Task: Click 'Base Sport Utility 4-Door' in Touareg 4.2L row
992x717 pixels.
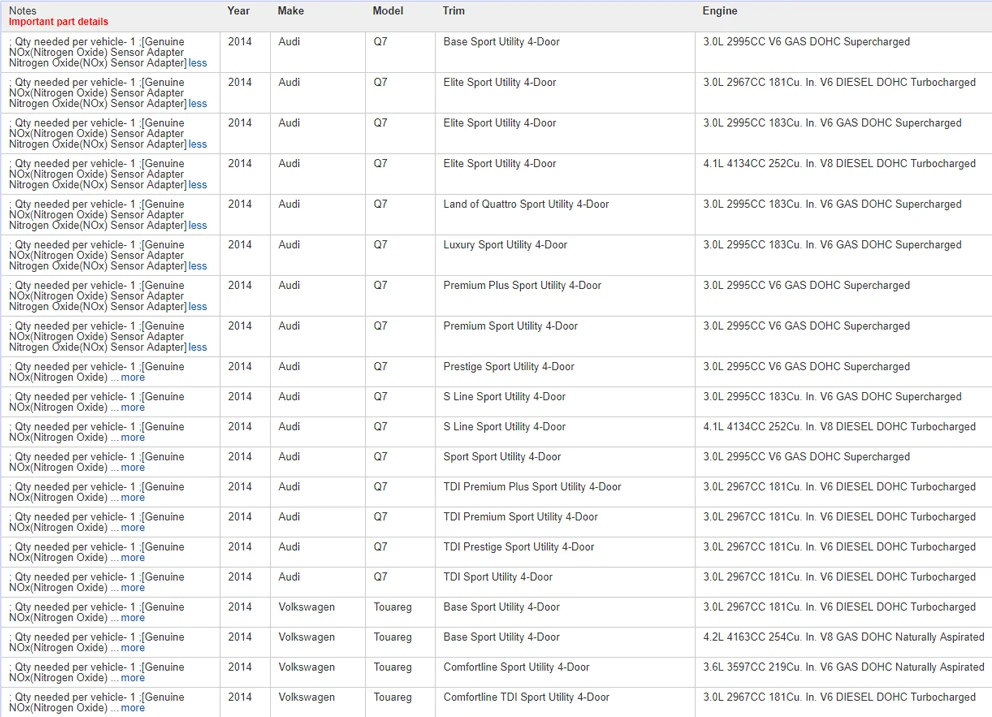Action: click(x=501, y=637)
